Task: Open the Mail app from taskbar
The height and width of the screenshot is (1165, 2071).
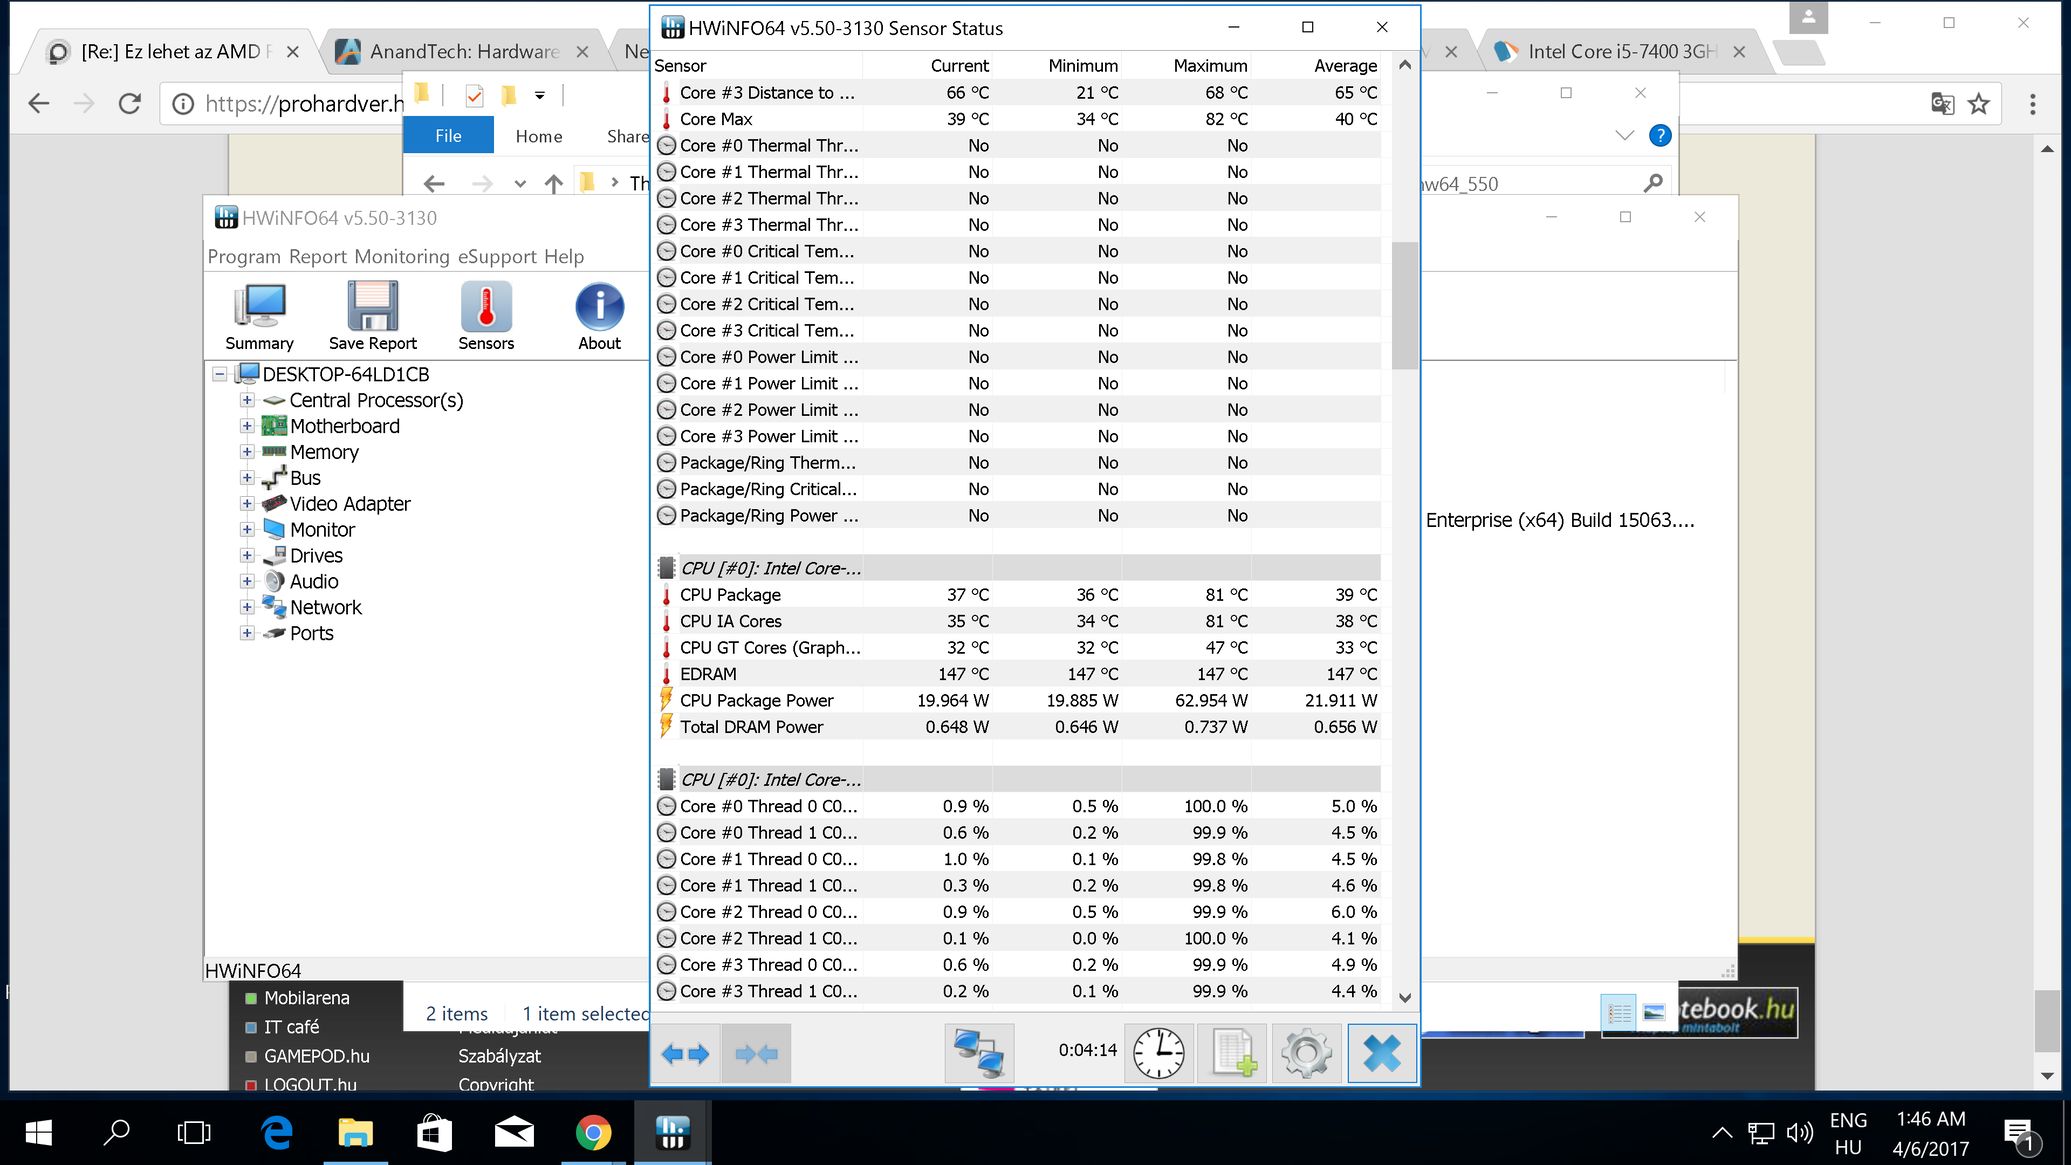Action: 514,1133
